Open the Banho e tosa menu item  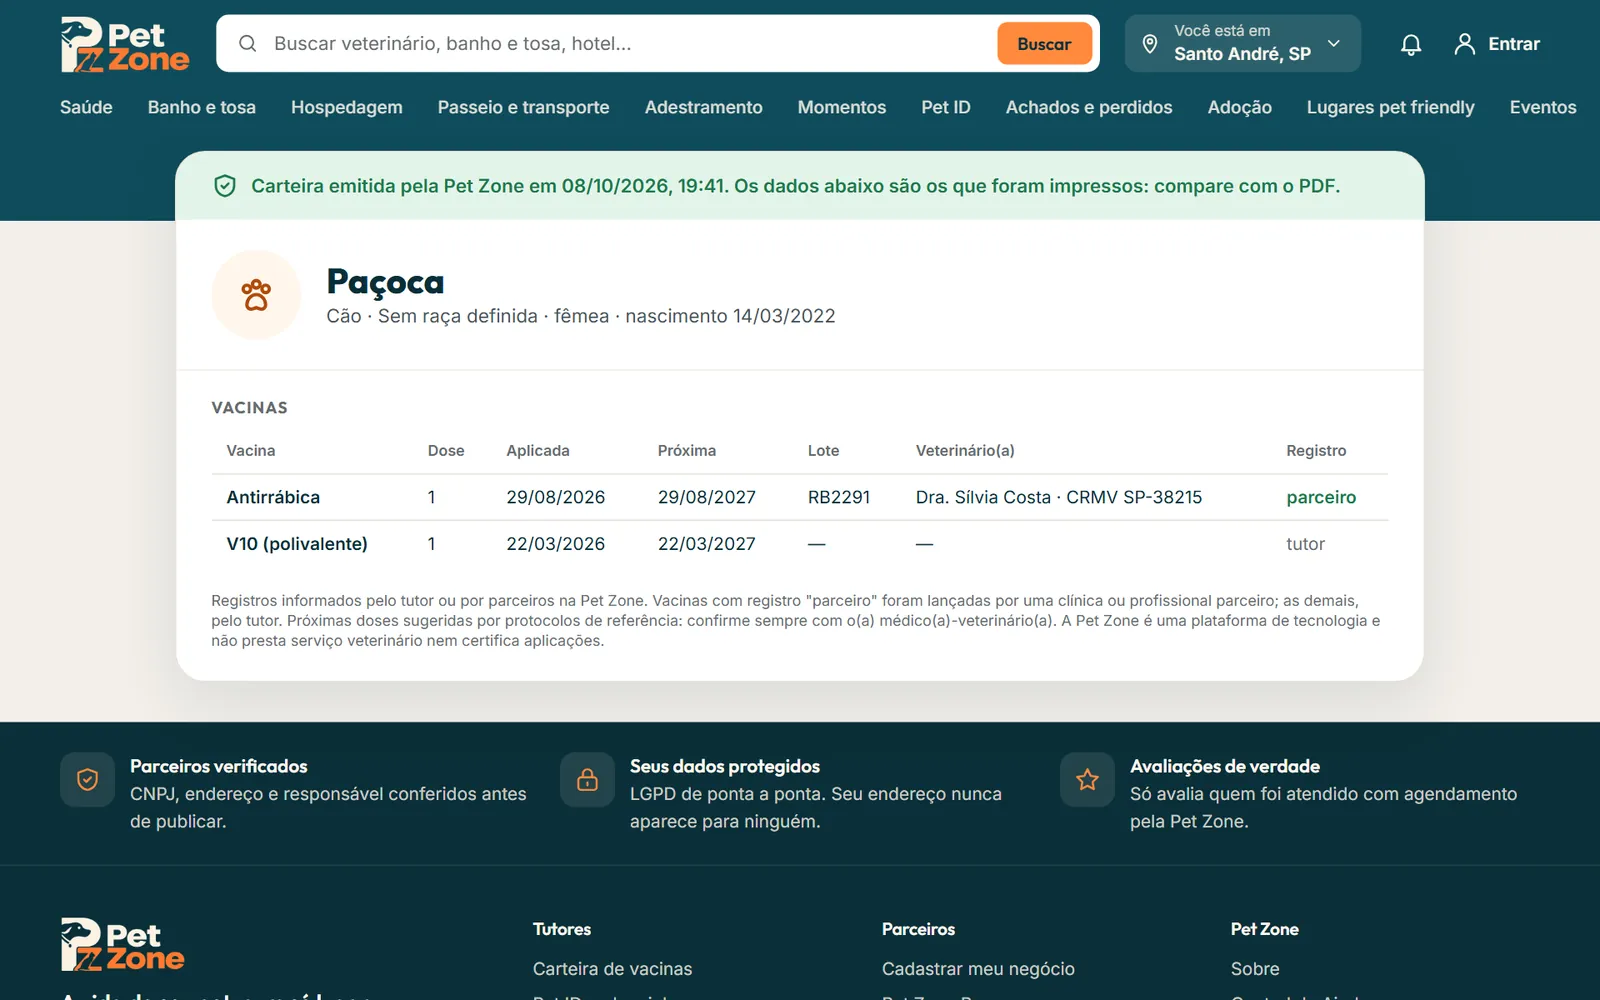202,107
